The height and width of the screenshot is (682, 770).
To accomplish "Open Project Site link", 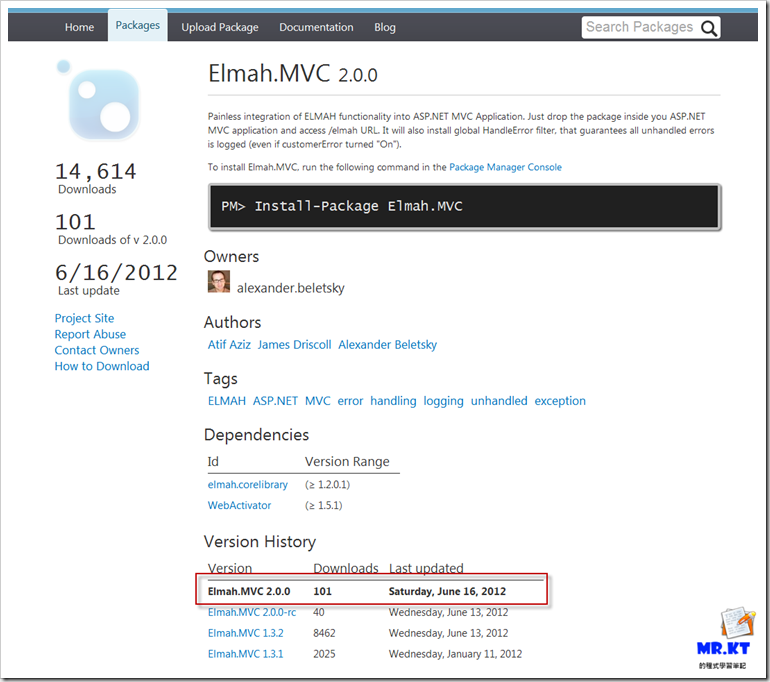I will tap(84, 318).
